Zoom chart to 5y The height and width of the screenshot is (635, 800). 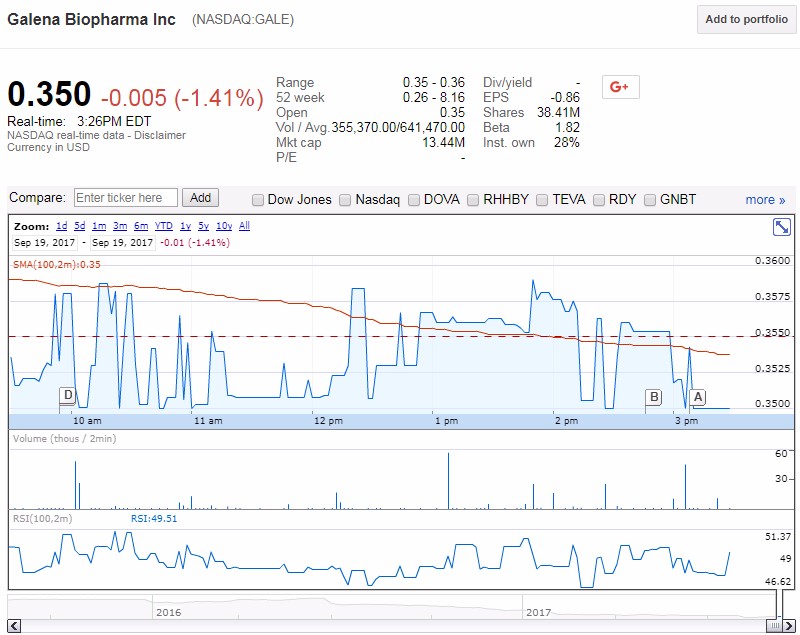(x=204, y=226)
